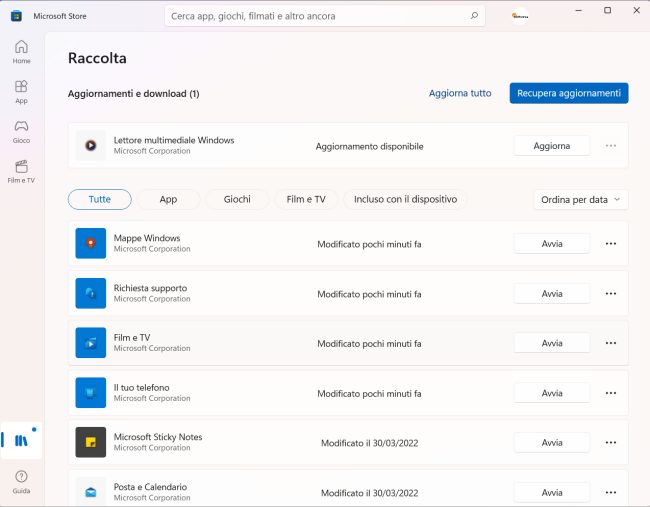Click the Richiesta supporto app name

coord(150,288)
